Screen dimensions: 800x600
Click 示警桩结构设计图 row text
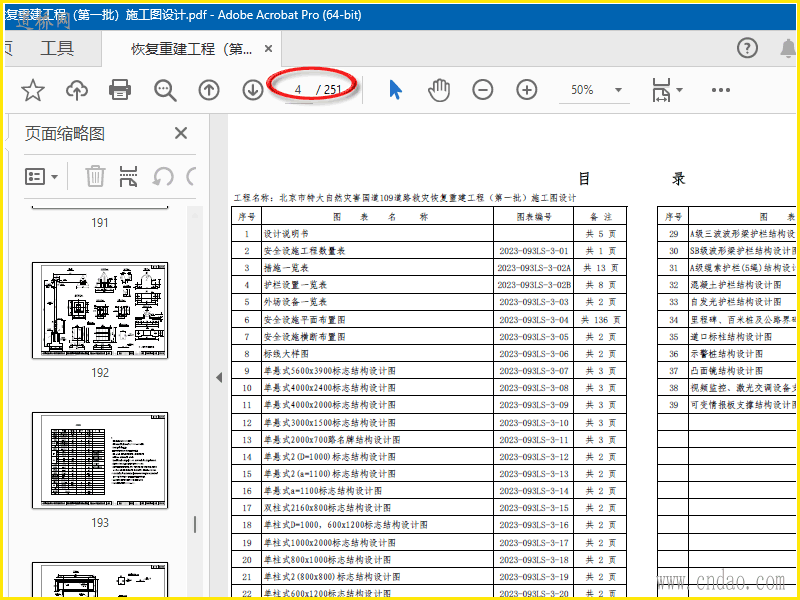(x=727, y=354)
